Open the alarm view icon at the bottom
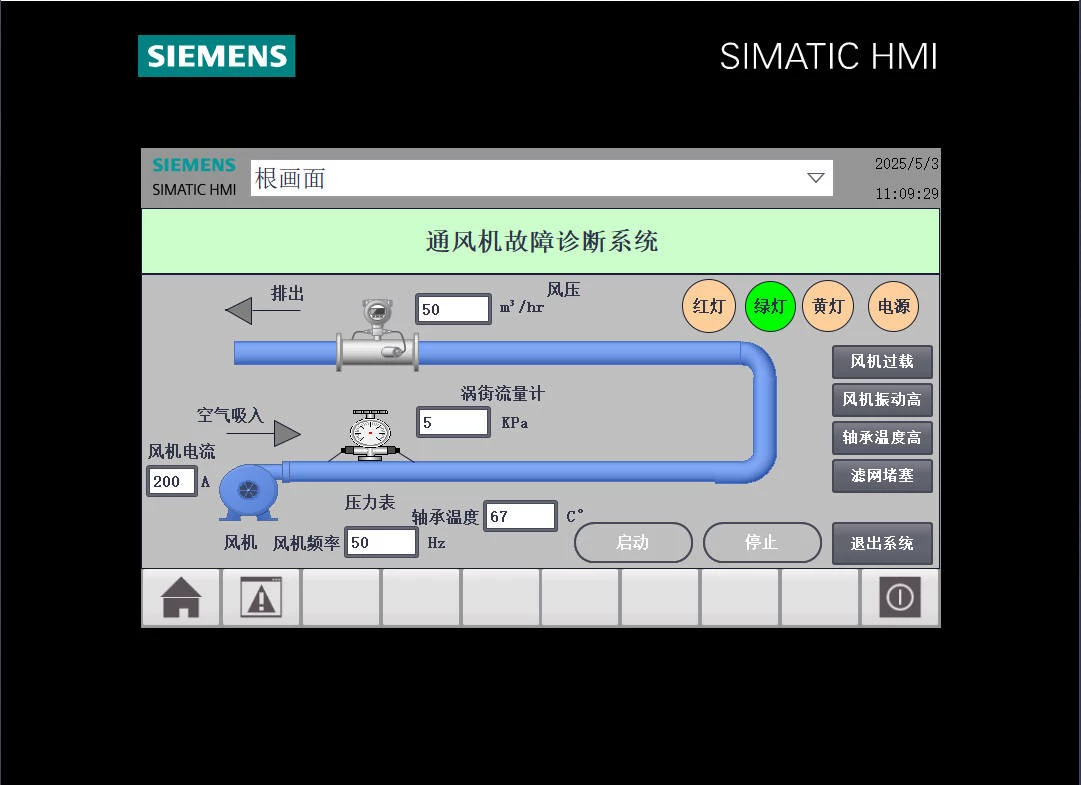 point(261,596)
